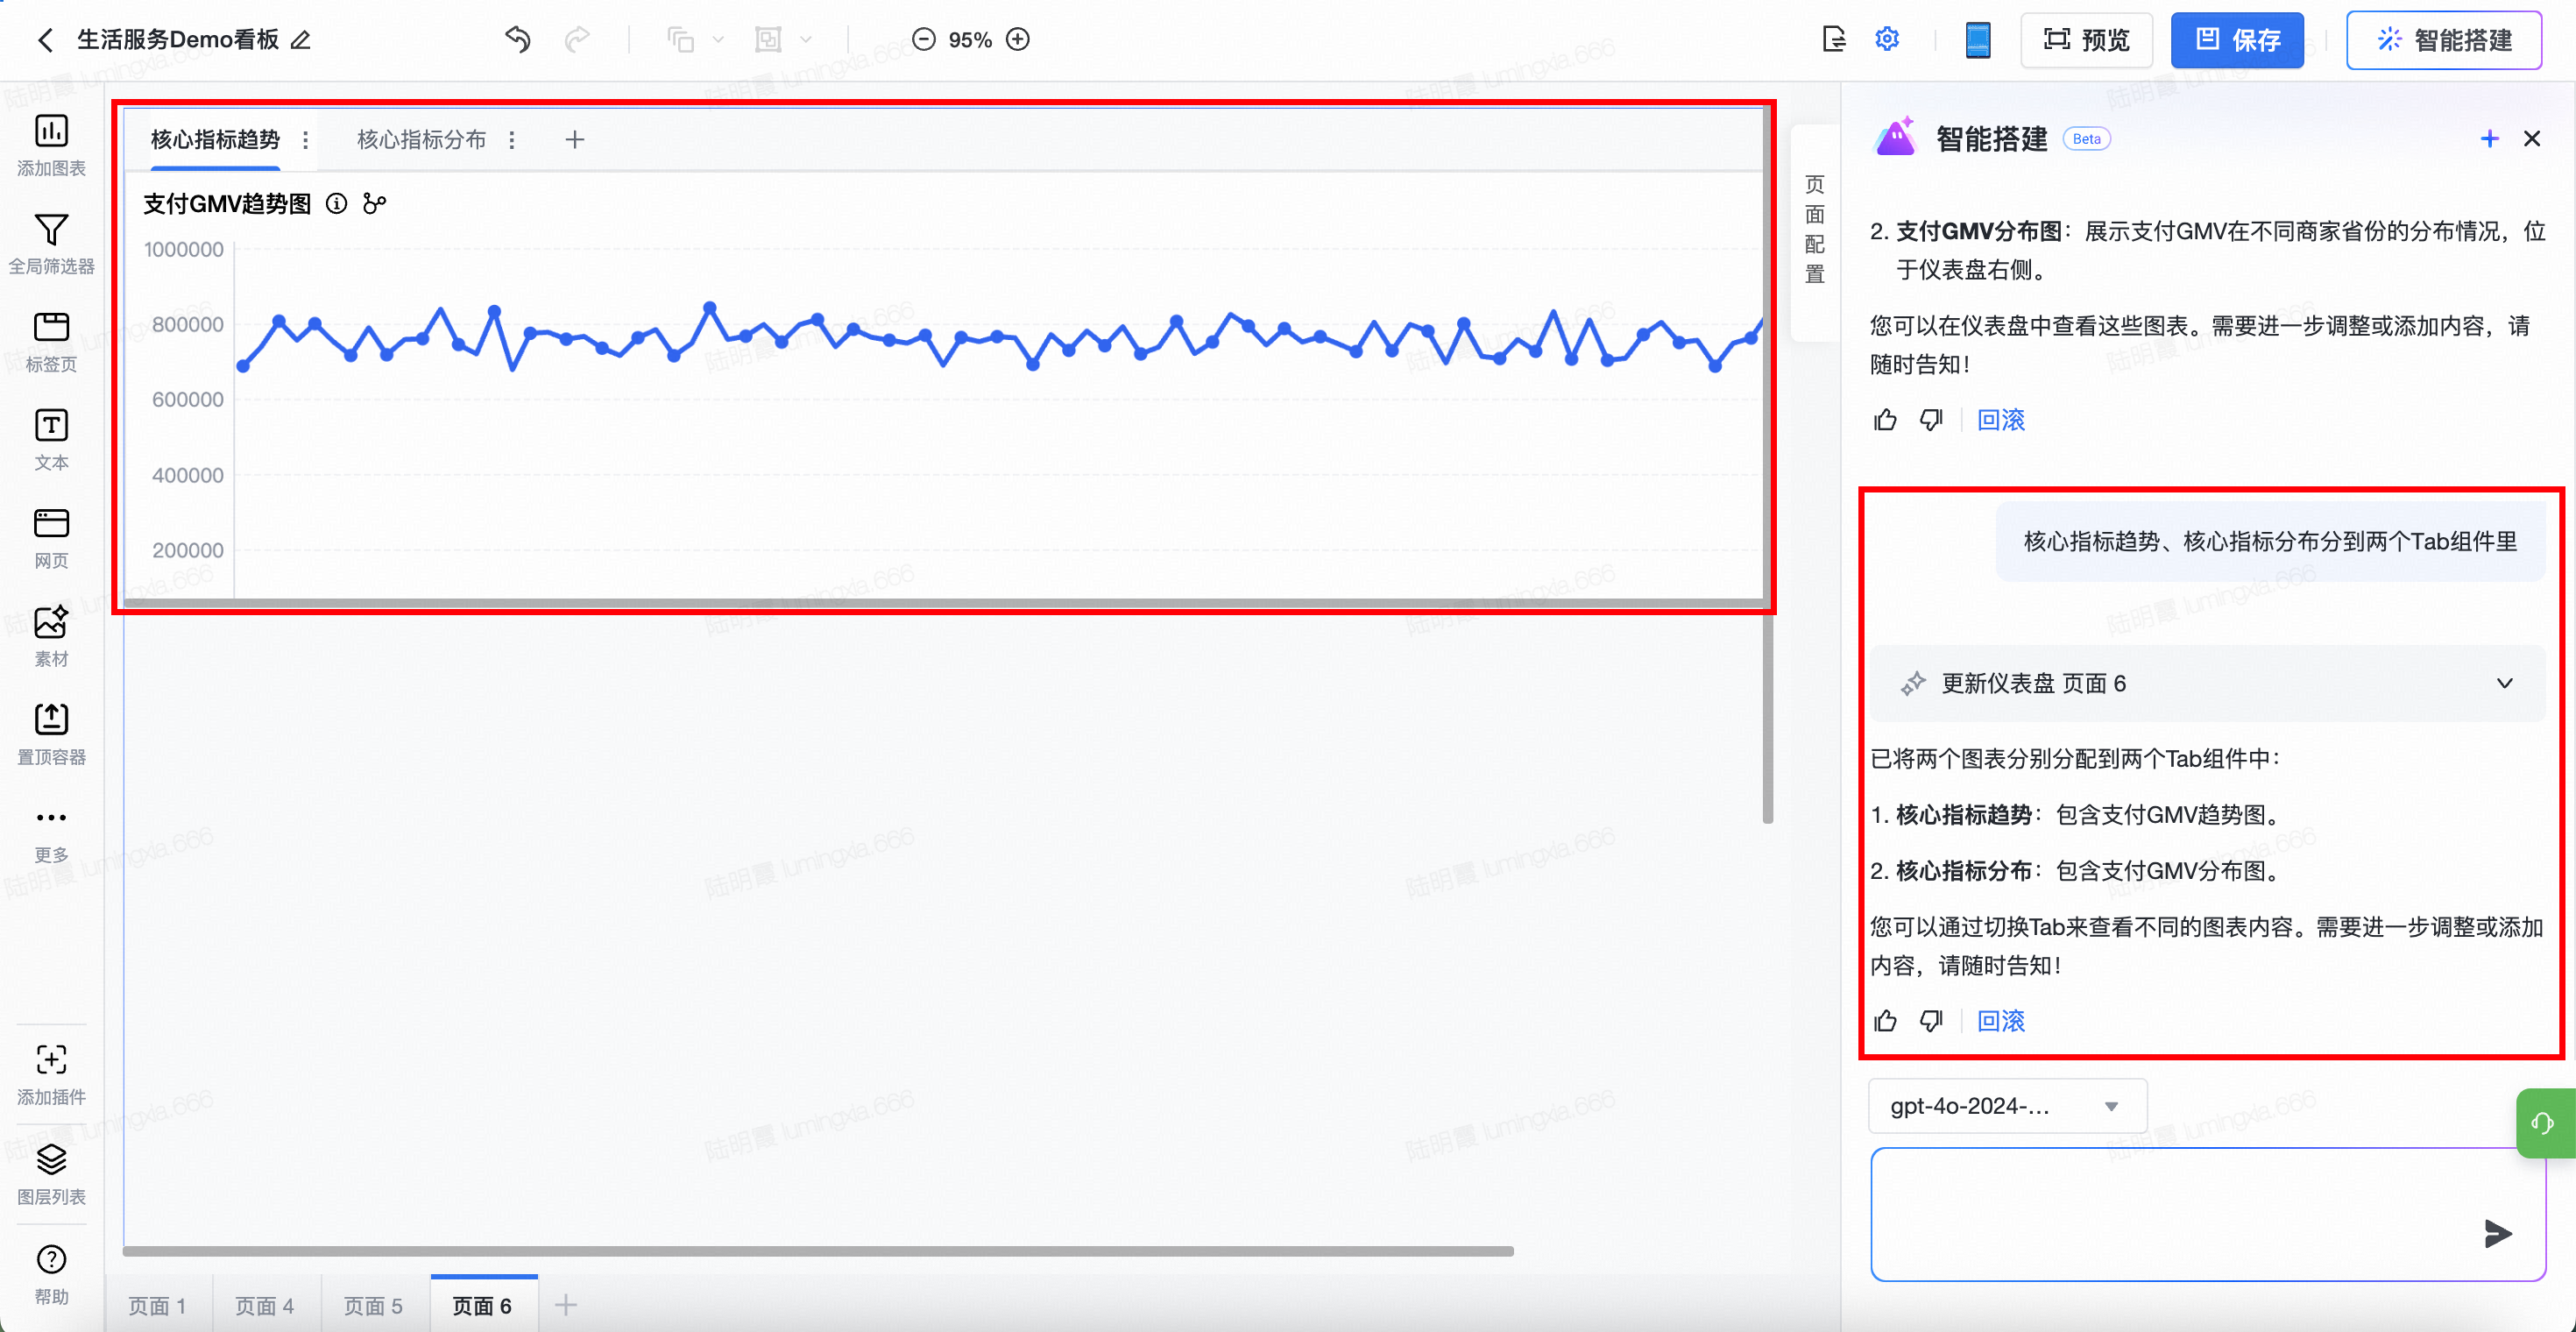The height and width of the screenshot is (1332, 2576).
Task: Thumbs down the latest AI response
Action: click(1931, 1021)
